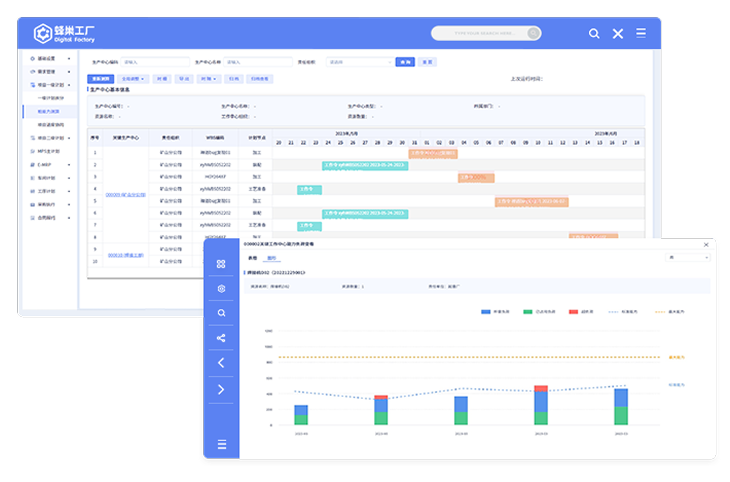730x482 pixels.
Task: Click the header magnifier search icon
Action: (594, 34)
